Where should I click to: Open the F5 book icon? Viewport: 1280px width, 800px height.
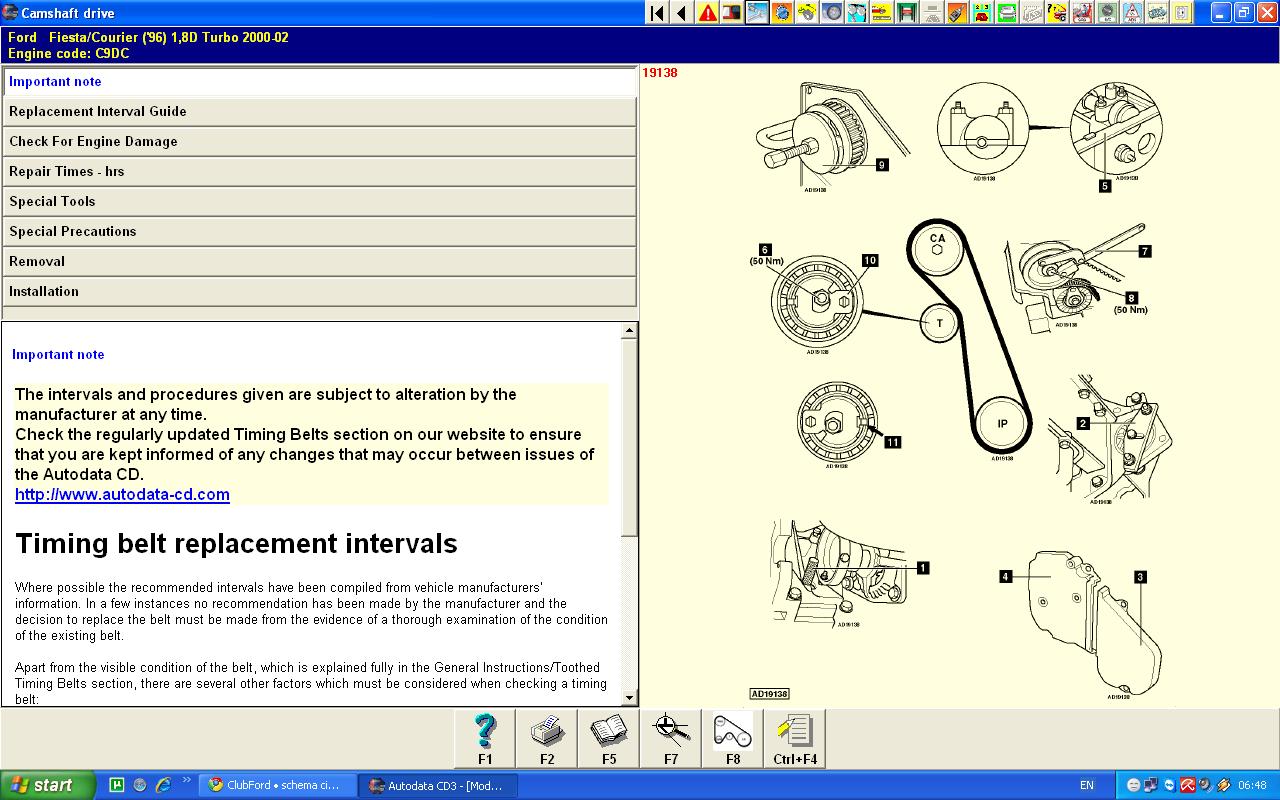pyautogui.click(x=609, y=739)
